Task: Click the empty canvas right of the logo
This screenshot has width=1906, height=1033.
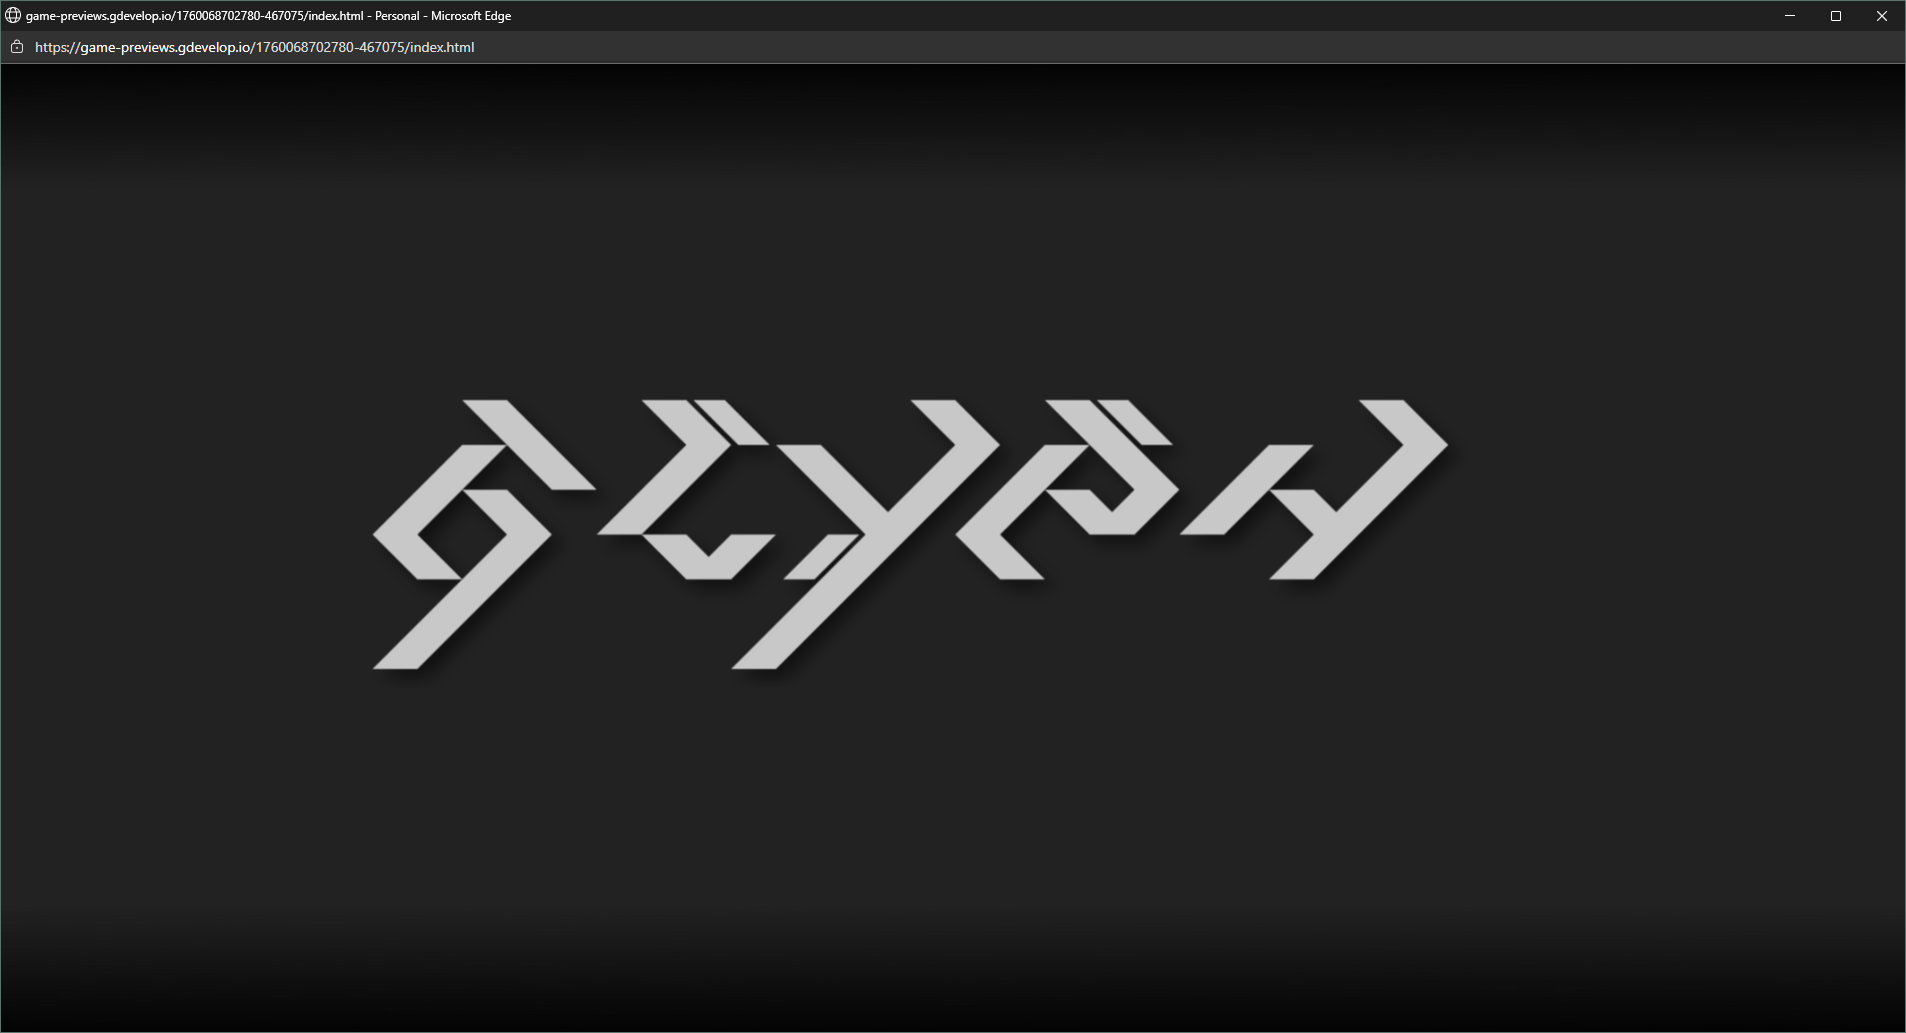Action: tap(1680, 530)
